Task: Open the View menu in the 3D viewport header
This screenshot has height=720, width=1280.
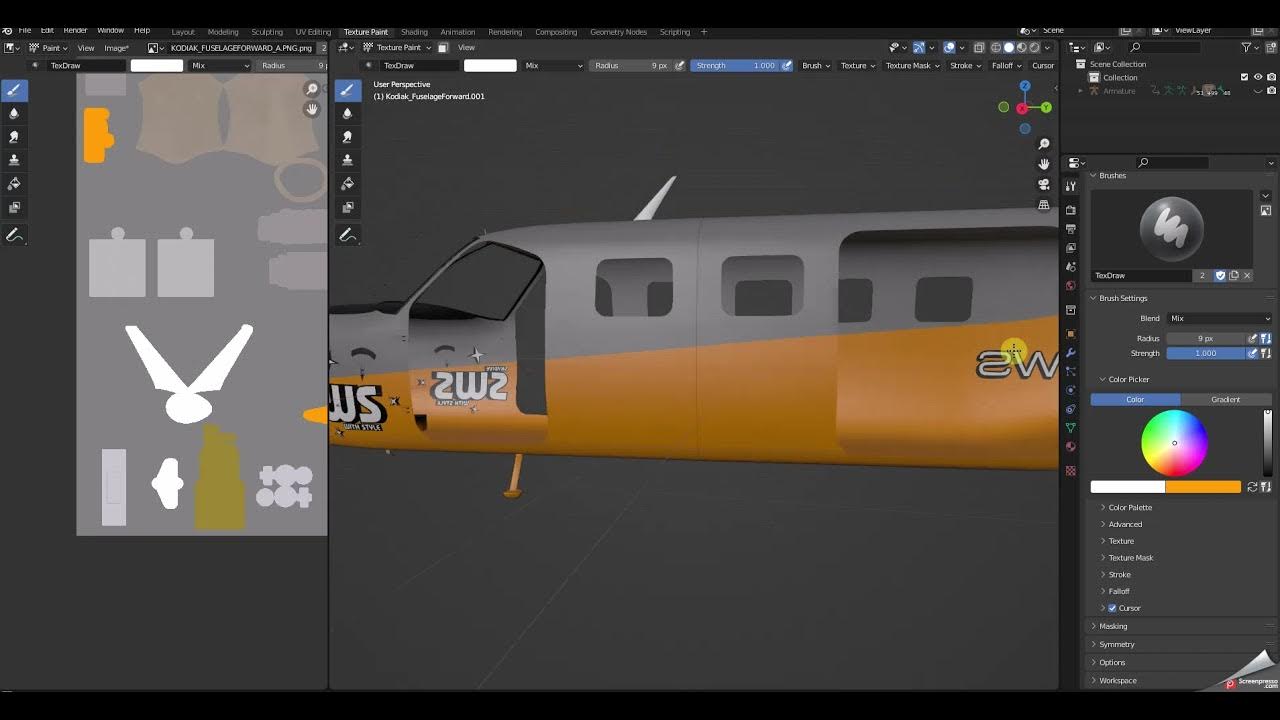Action: (x=466, y=47)
